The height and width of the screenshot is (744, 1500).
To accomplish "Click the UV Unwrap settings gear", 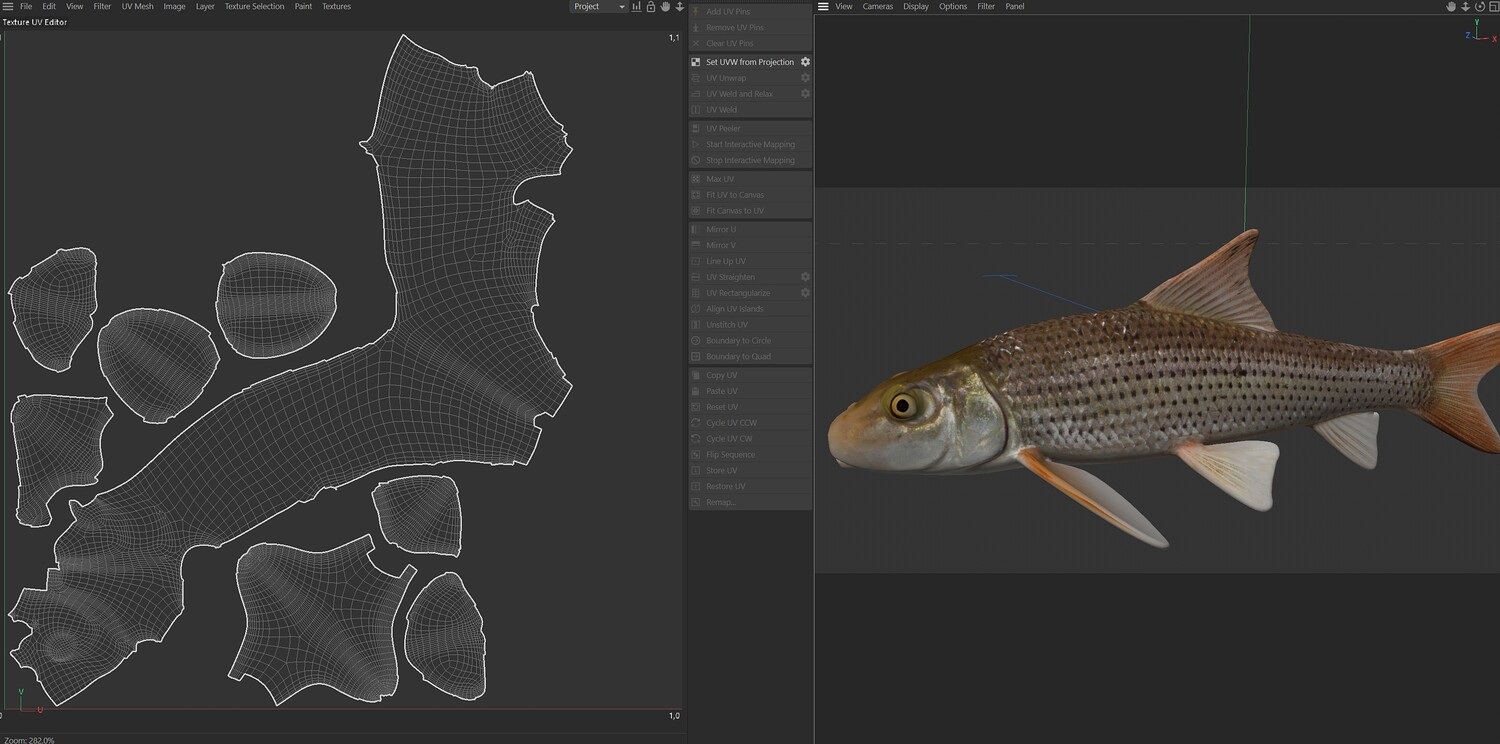I will pos(805,78).
